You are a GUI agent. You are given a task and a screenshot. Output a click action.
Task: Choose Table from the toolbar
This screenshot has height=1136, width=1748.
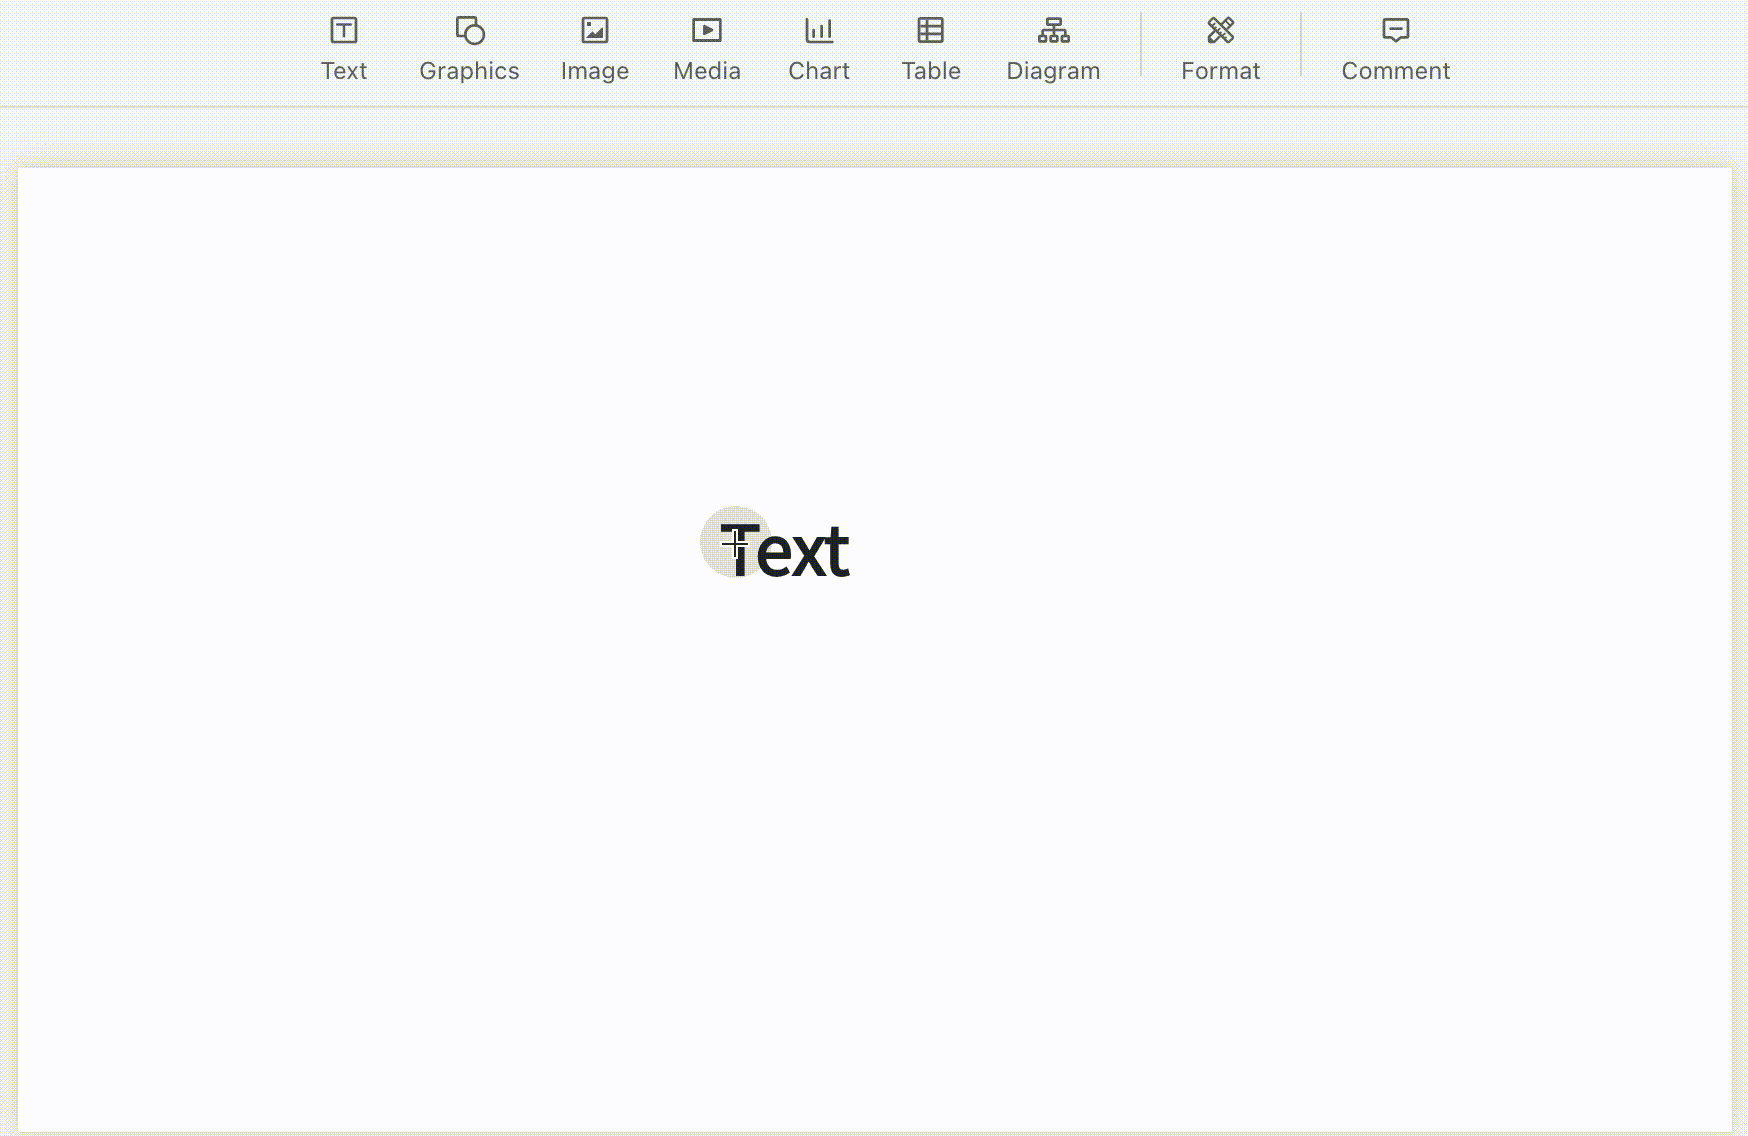pyautogui.click(x=930, y=70)
